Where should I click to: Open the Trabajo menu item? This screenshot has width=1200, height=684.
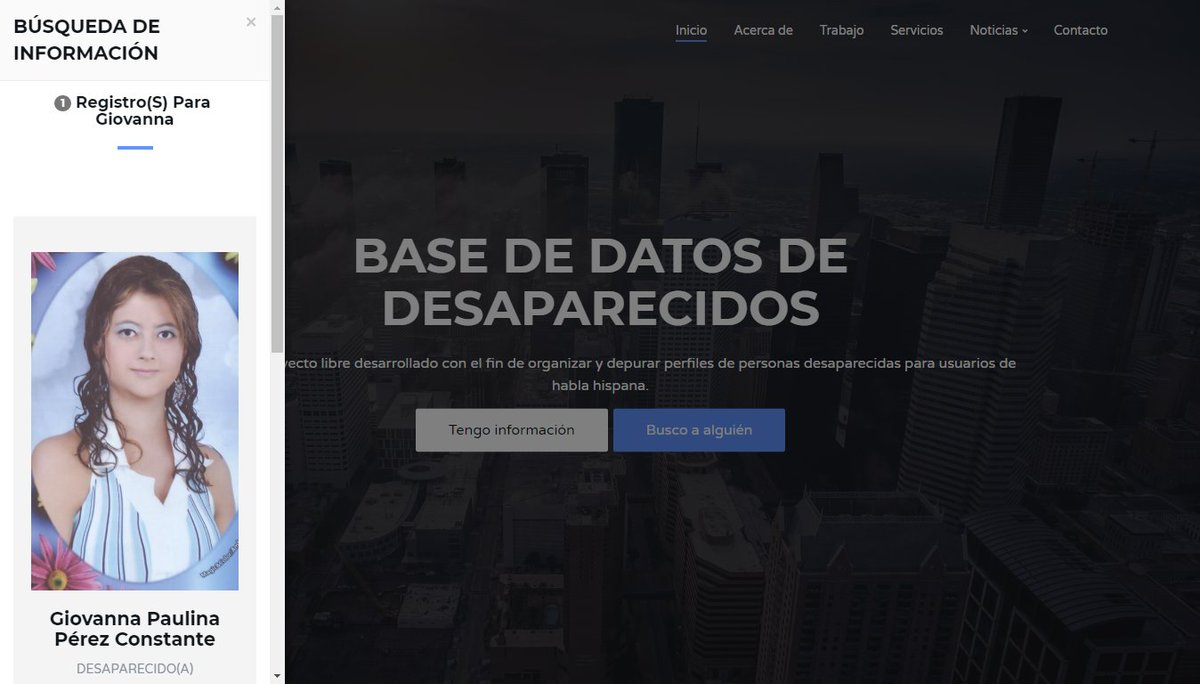pyautogui.click(x=841, y=30)
